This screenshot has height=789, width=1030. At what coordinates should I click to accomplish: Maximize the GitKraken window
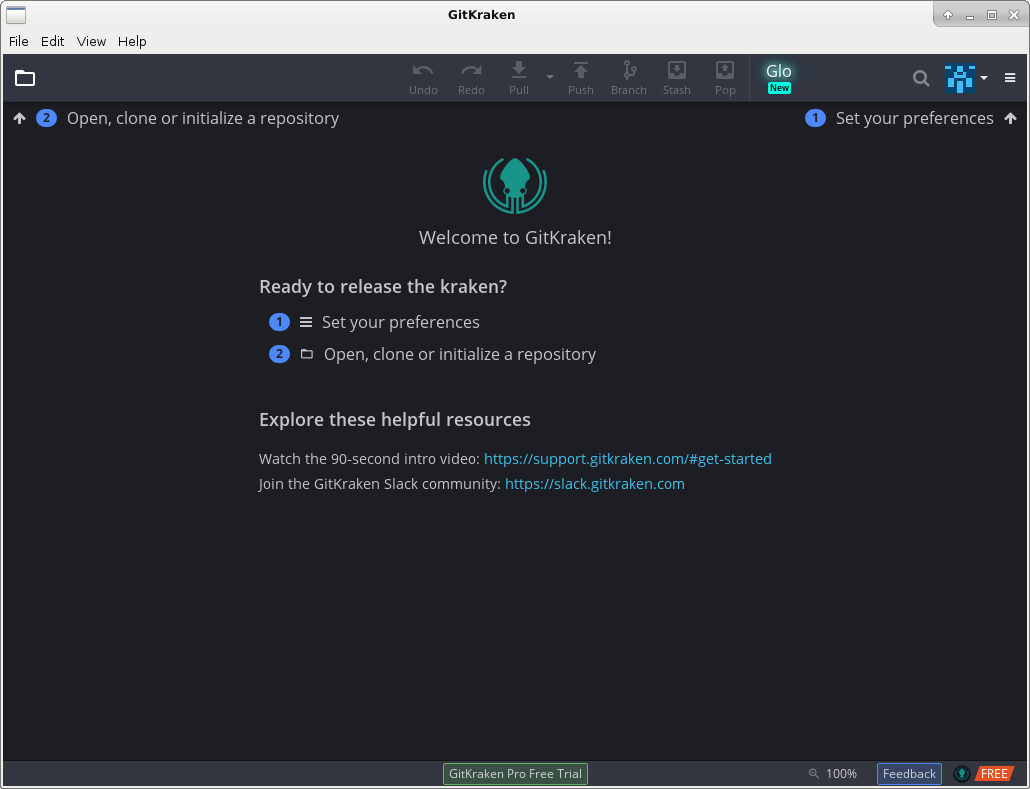click(x=992, y=14)
